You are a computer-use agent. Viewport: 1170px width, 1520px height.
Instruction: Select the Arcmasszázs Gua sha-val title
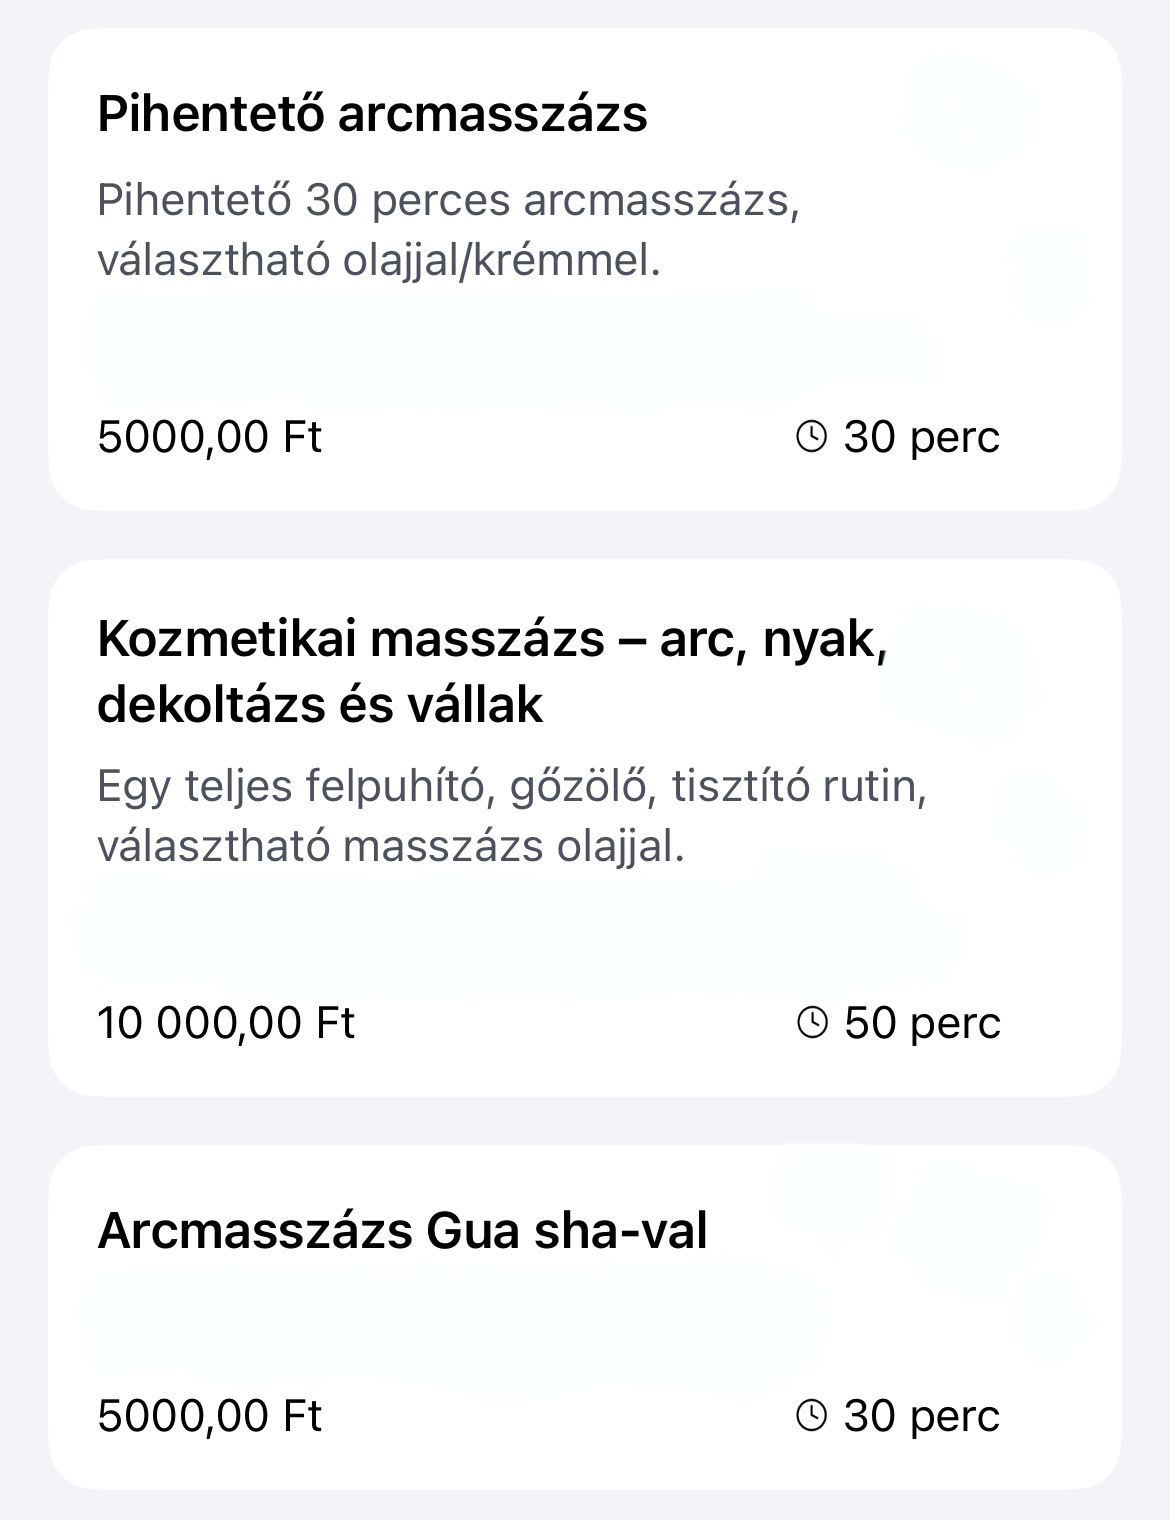click(402, 1230)
